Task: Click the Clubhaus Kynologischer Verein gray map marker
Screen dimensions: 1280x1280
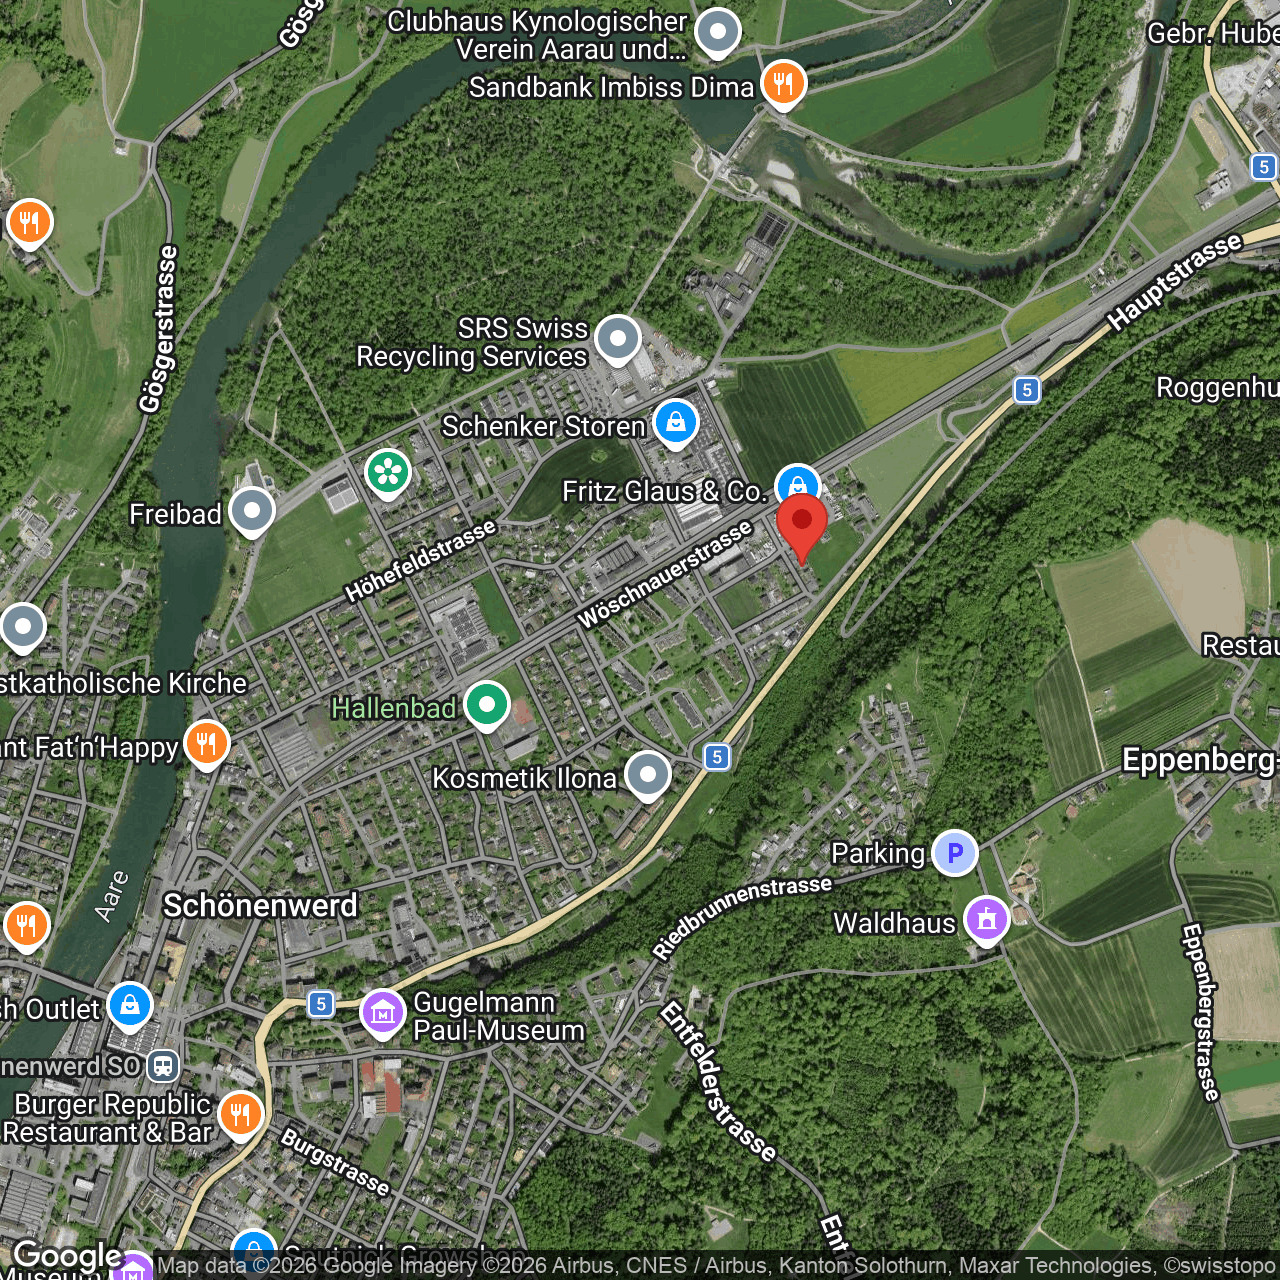Action: [x=717, y=33]
